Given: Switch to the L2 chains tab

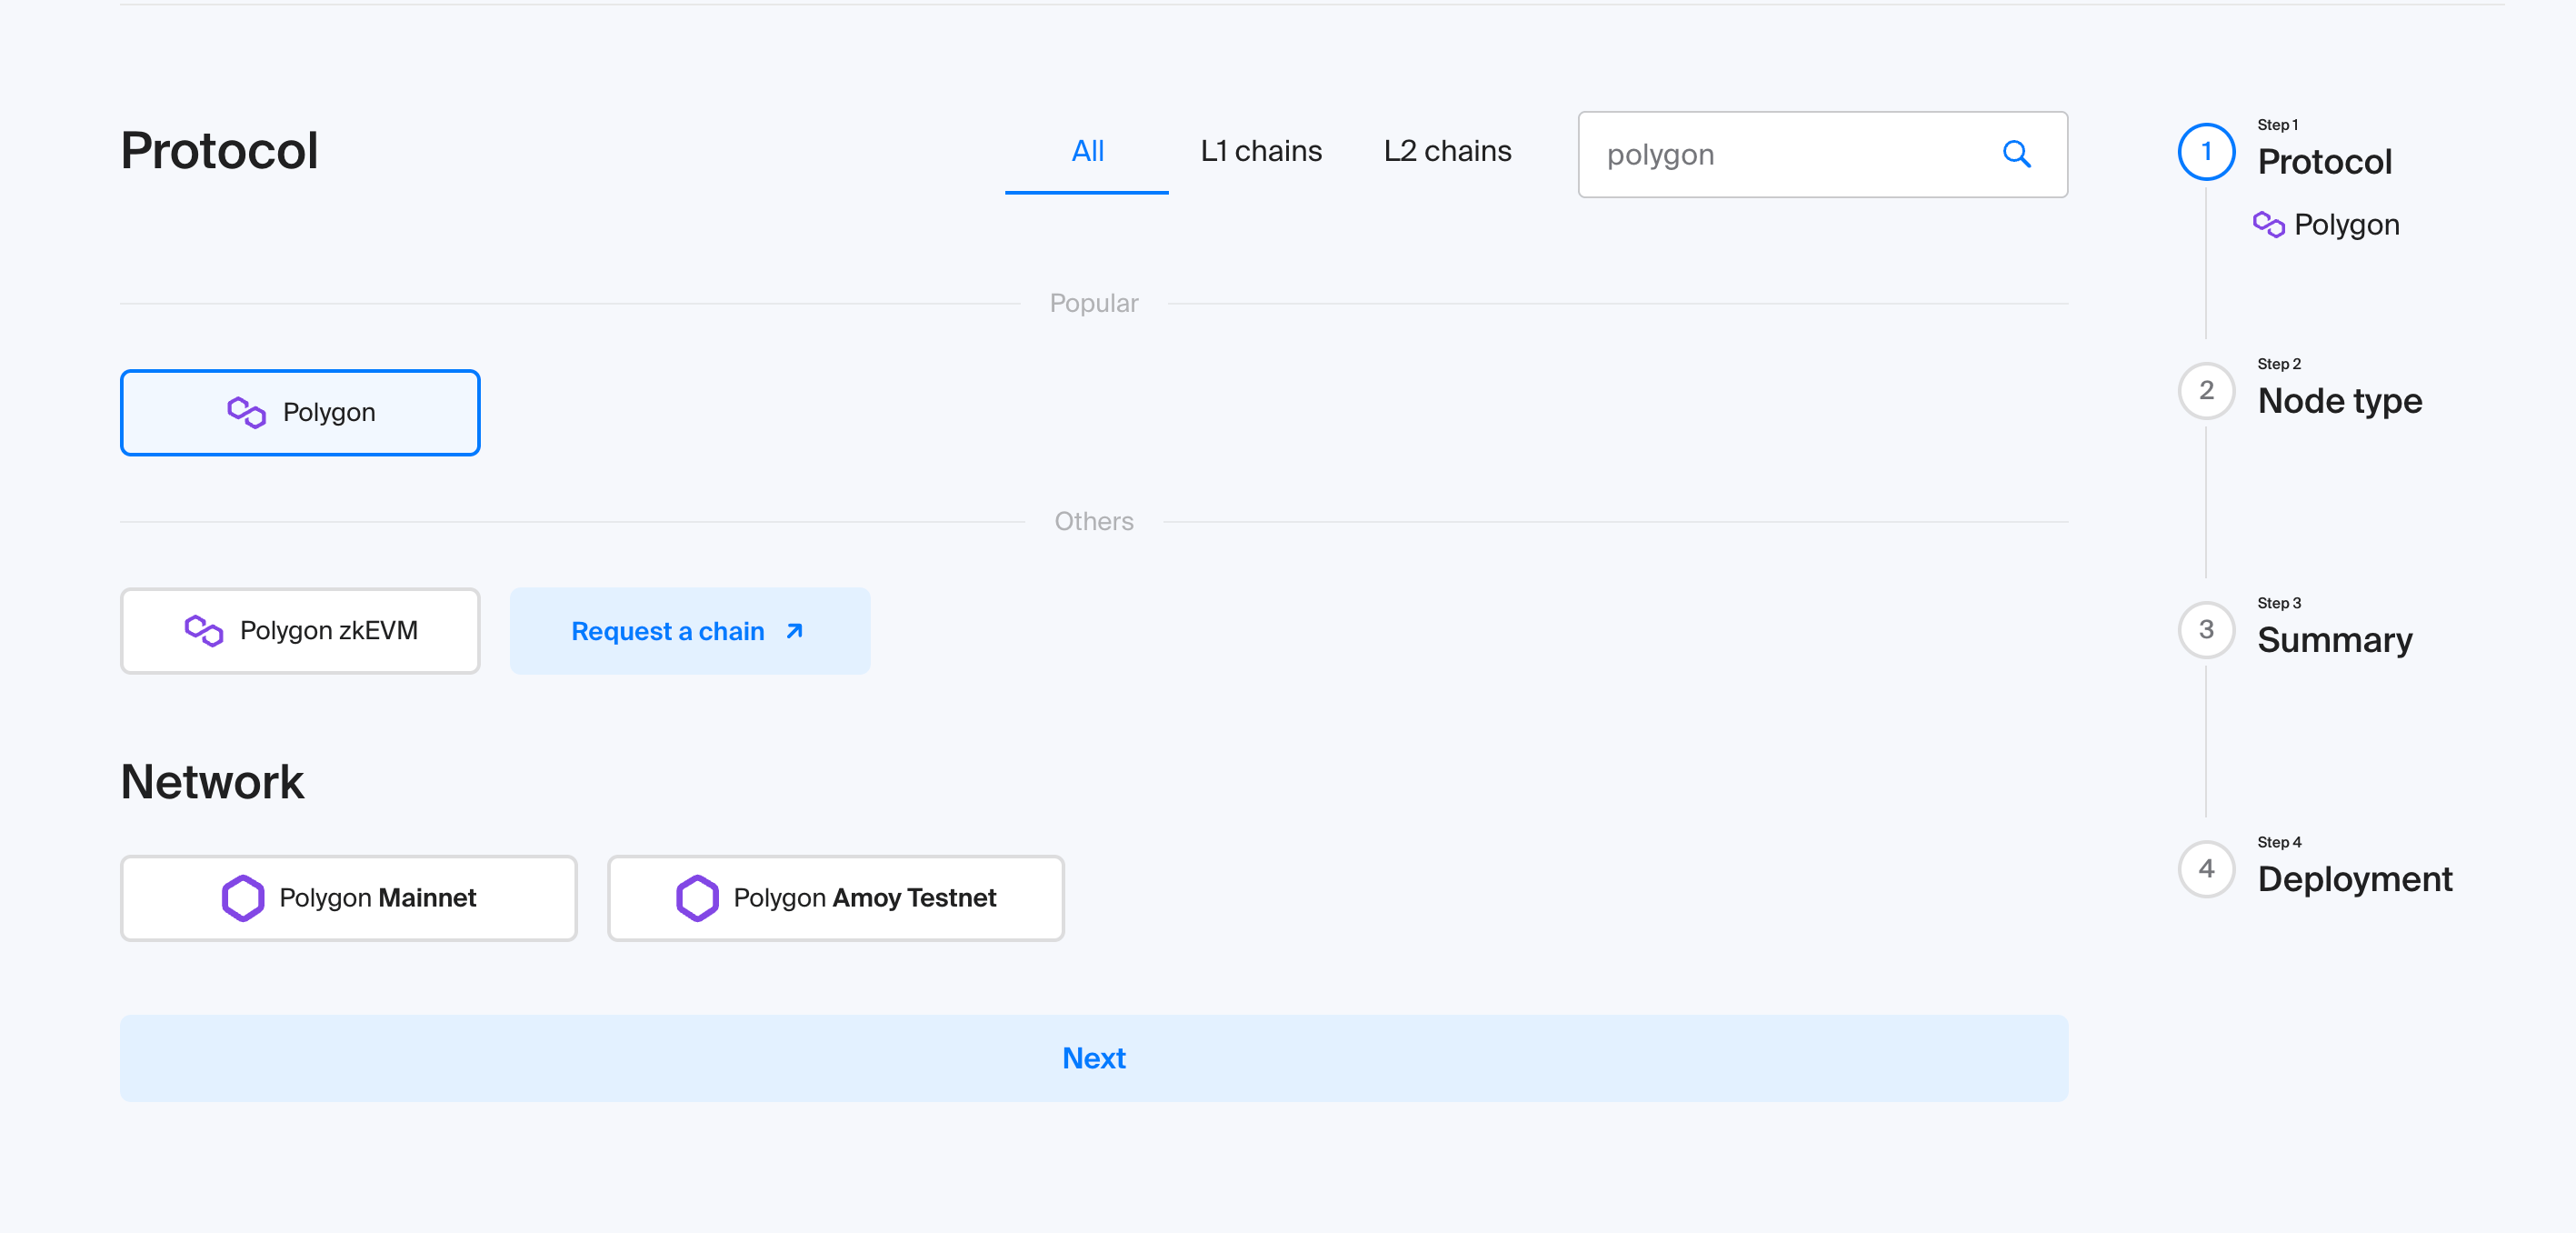Looking at the screenshot, I should point(1446,151).
